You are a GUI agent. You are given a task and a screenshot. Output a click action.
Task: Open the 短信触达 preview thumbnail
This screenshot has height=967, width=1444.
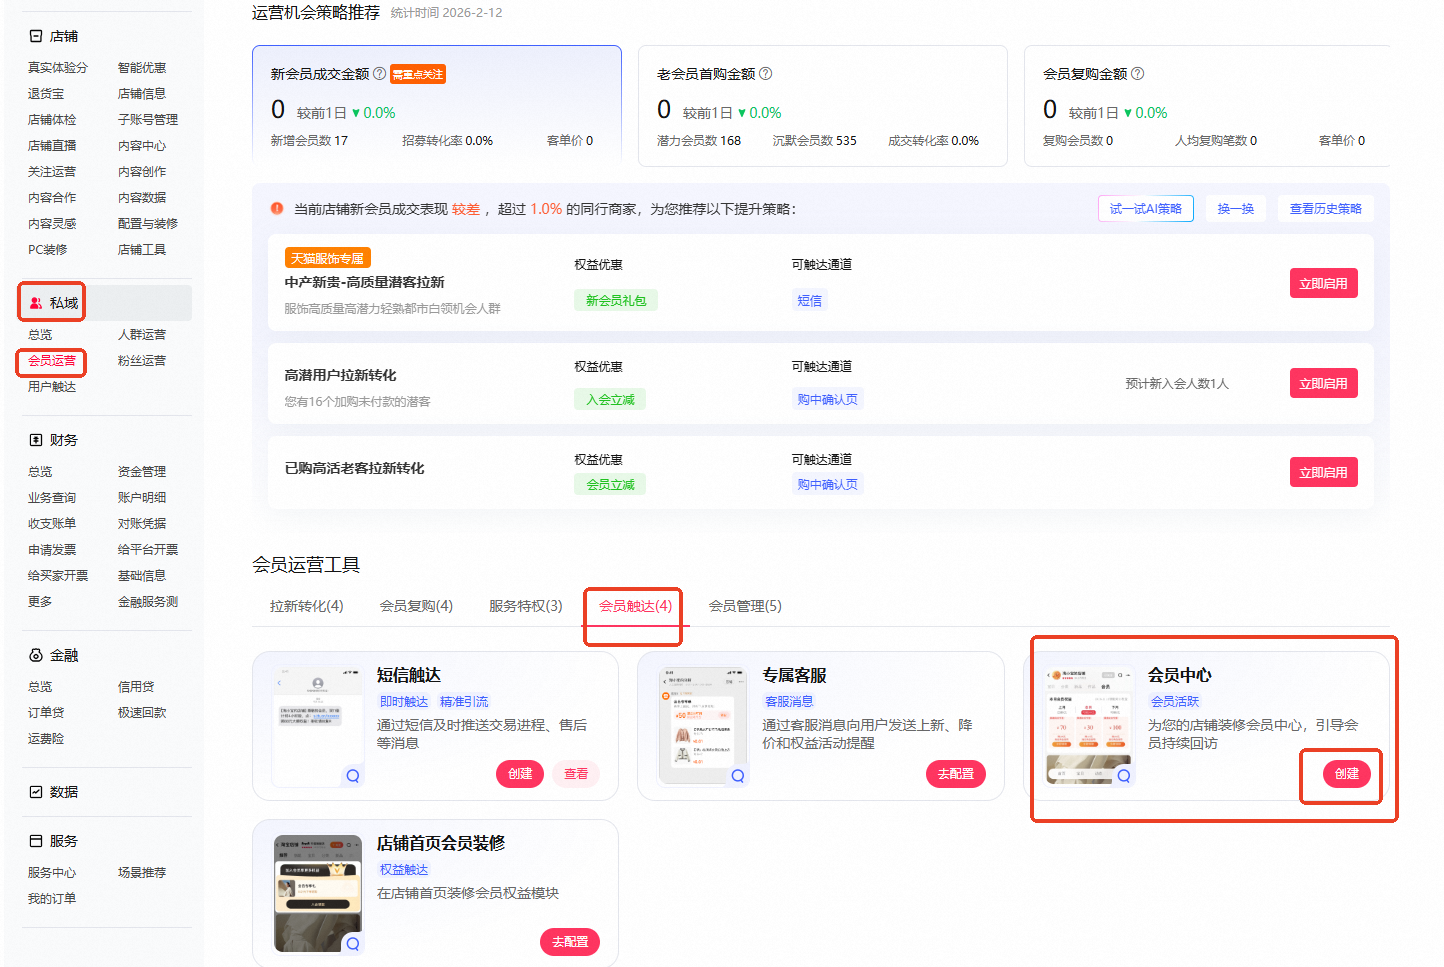(318, 727)
